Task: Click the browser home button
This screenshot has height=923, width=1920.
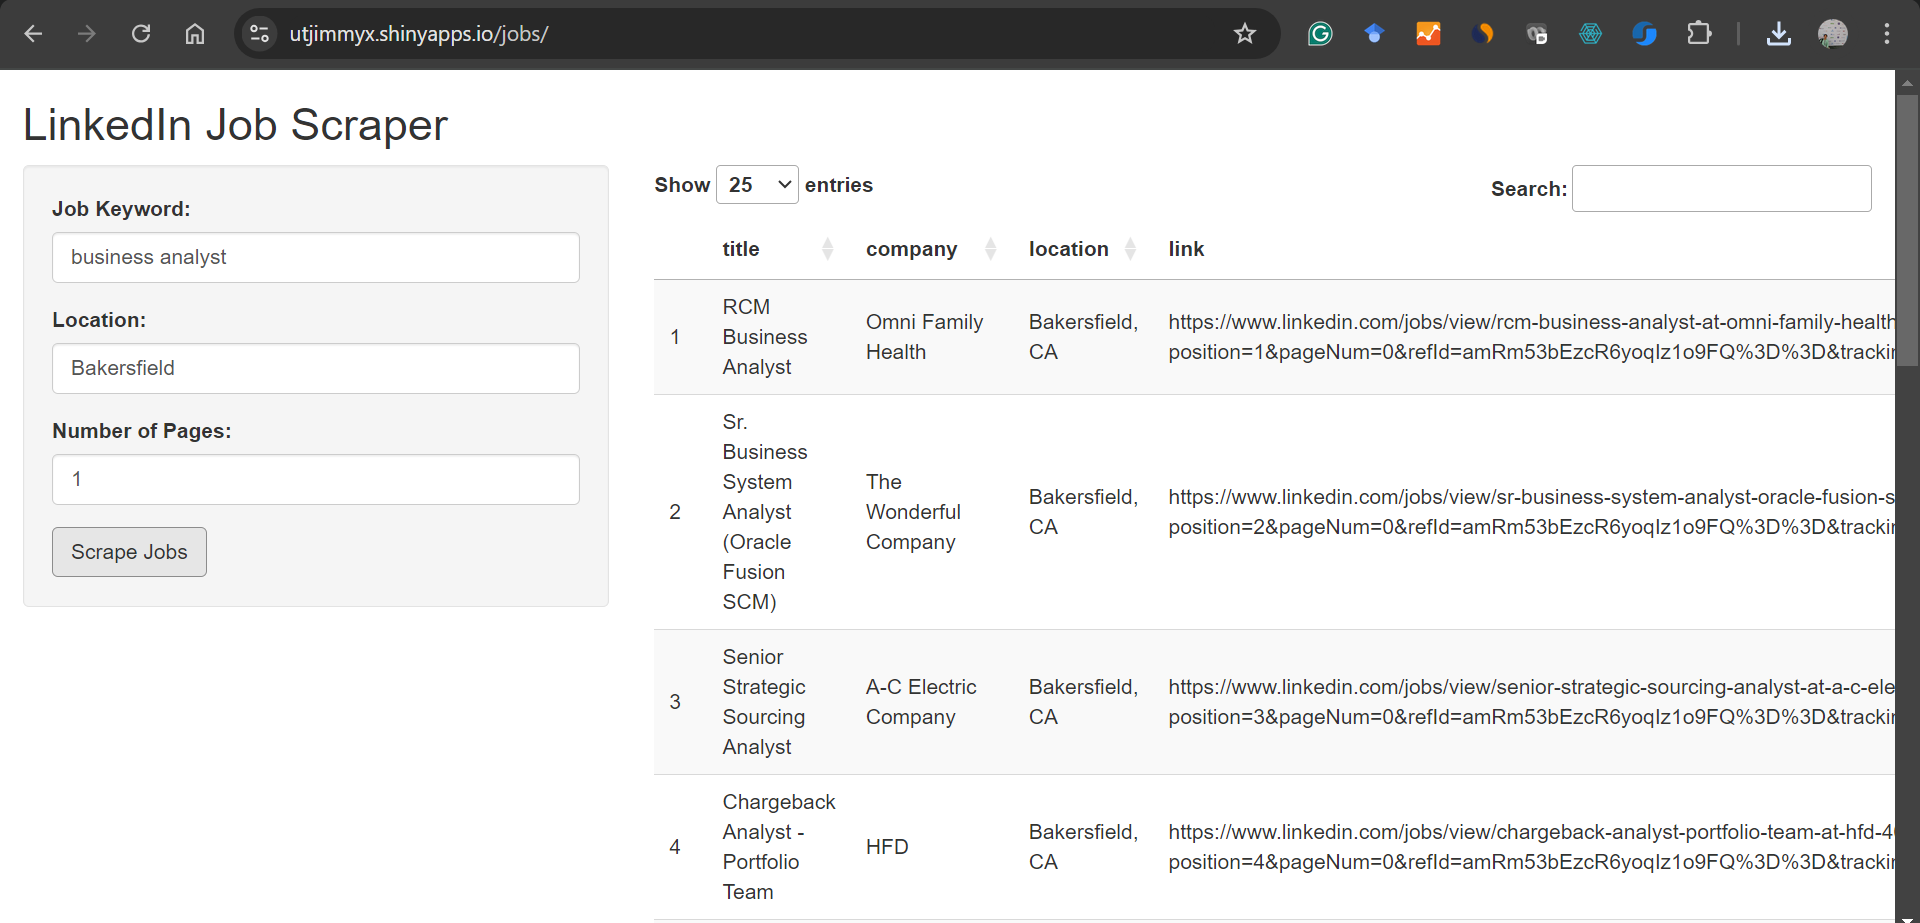Action: pos(194,33)
